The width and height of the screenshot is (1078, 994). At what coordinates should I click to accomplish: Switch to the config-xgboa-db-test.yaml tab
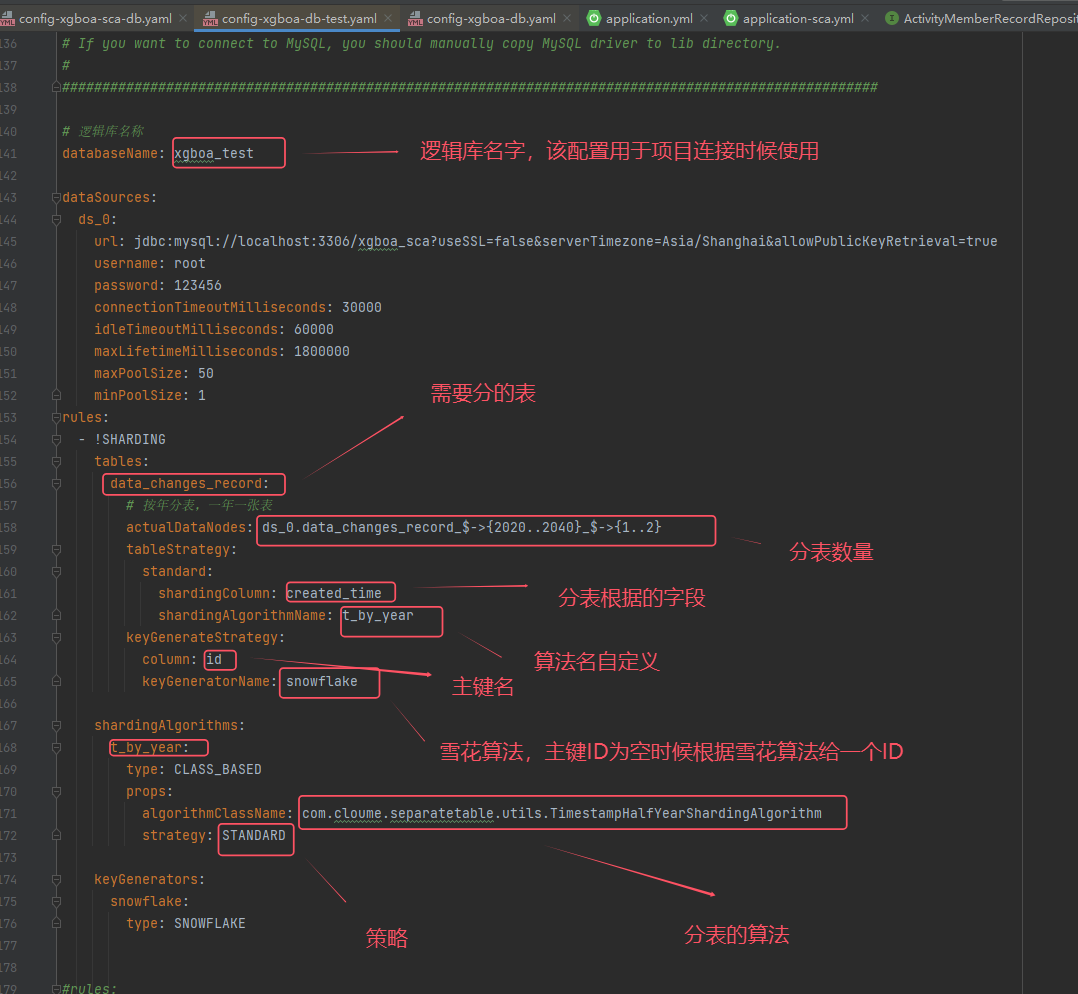point(298,19)
